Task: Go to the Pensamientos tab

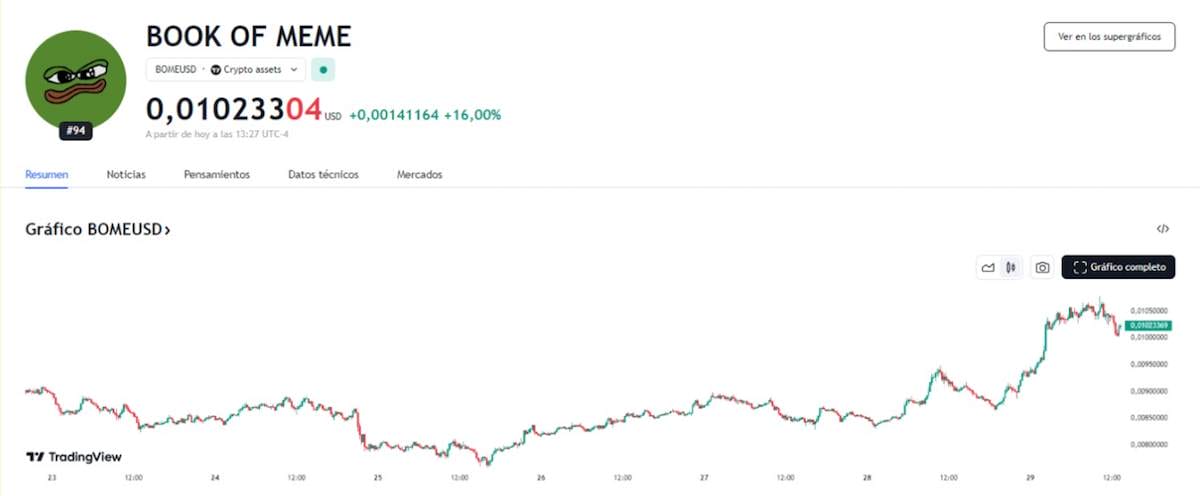Action: click(x=217, y=175)
